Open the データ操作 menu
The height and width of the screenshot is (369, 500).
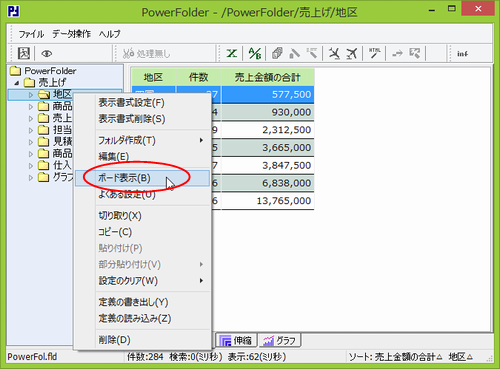[71, 34]
